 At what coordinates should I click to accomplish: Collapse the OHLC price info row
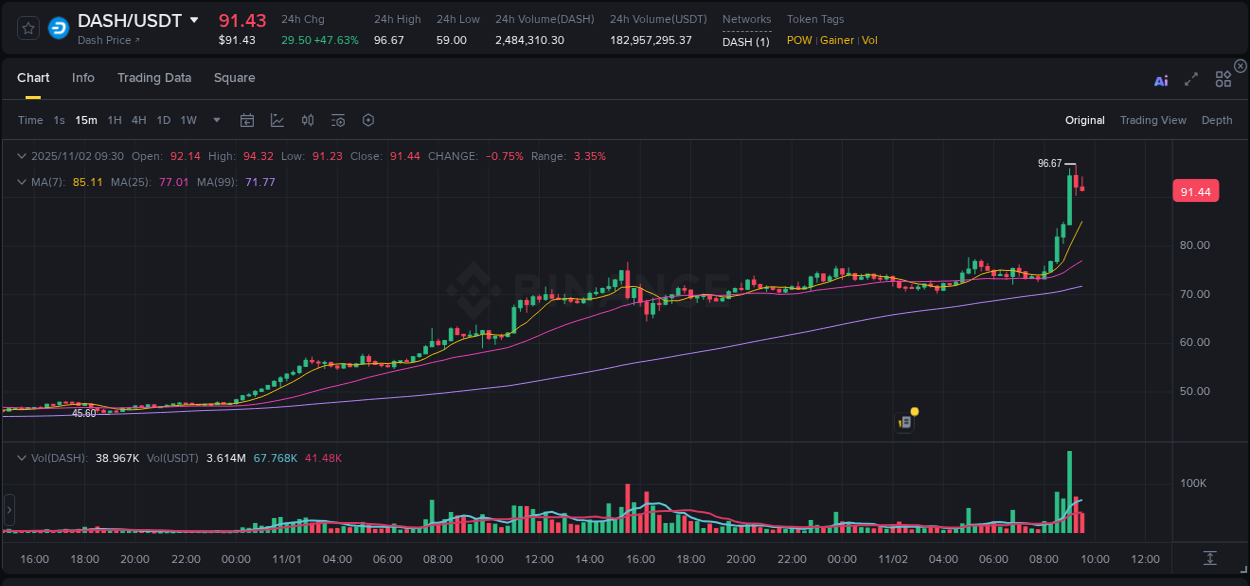pyautogui.click(x=22, y=156)
